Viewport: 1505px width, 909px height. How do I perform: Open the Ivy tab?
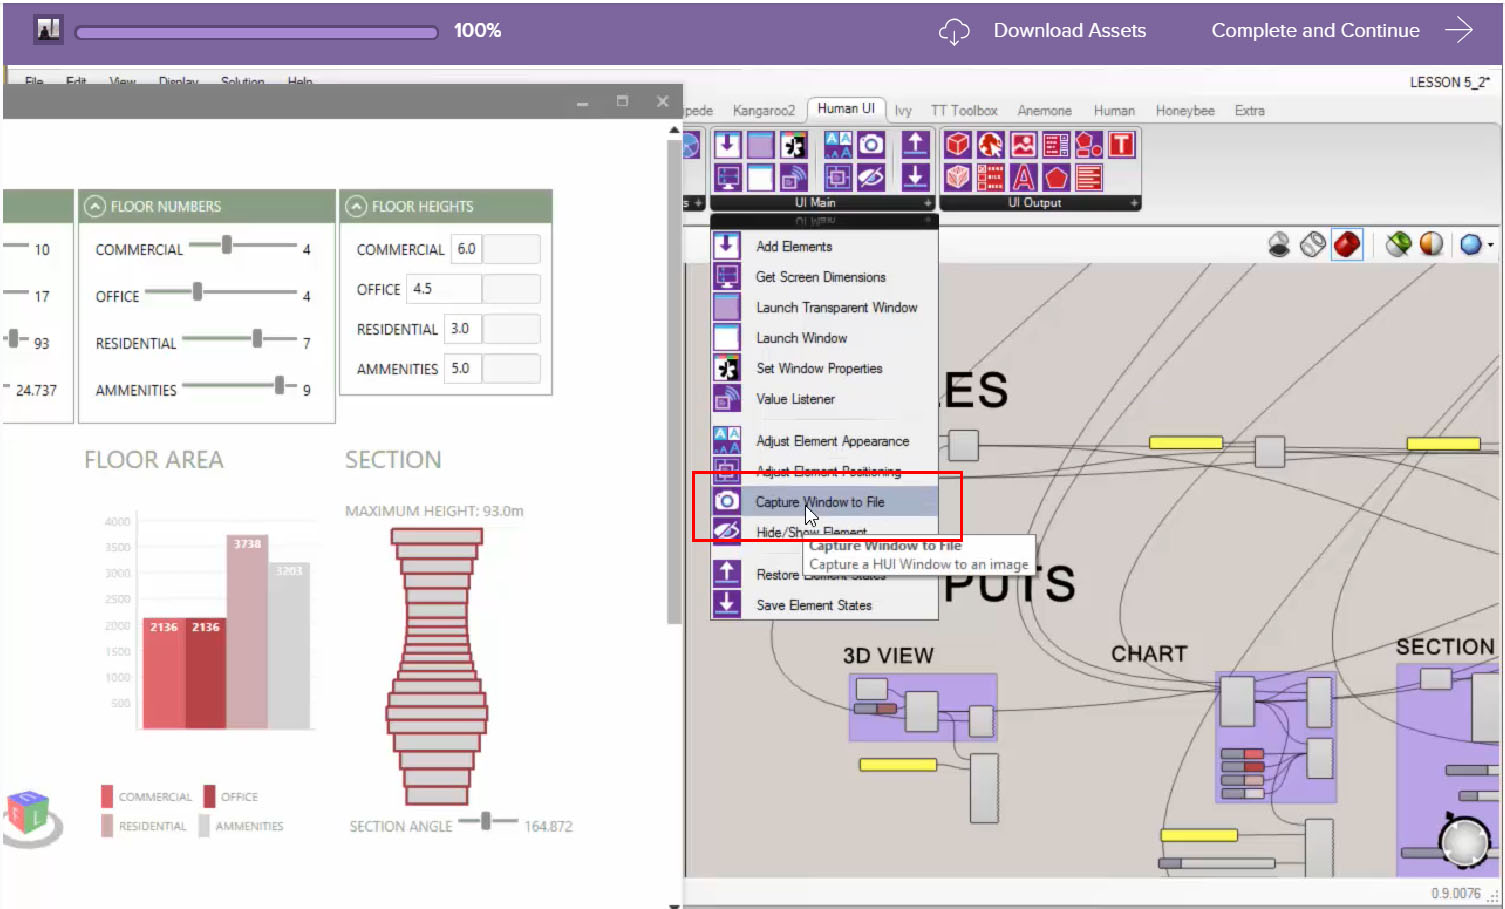[903, 110]
